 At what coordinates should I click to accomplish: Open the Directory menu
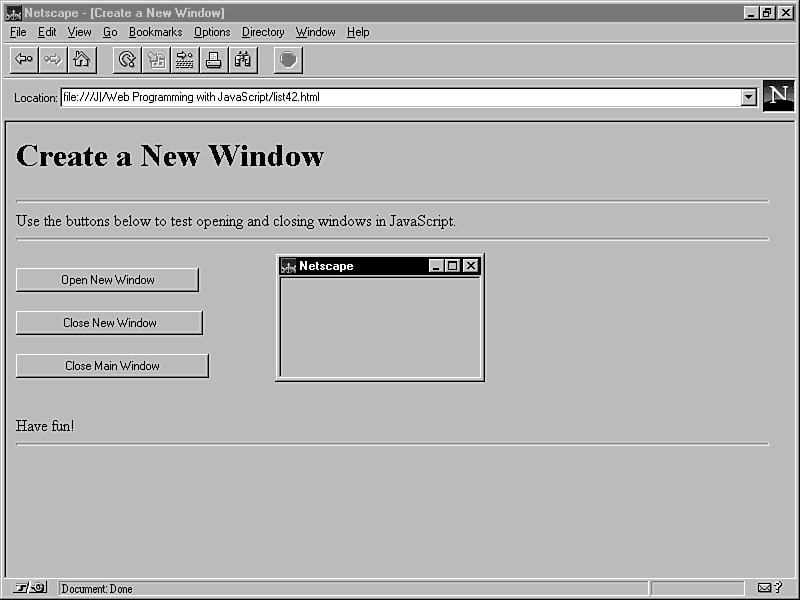pyautogui.click(x=263, y=32)
